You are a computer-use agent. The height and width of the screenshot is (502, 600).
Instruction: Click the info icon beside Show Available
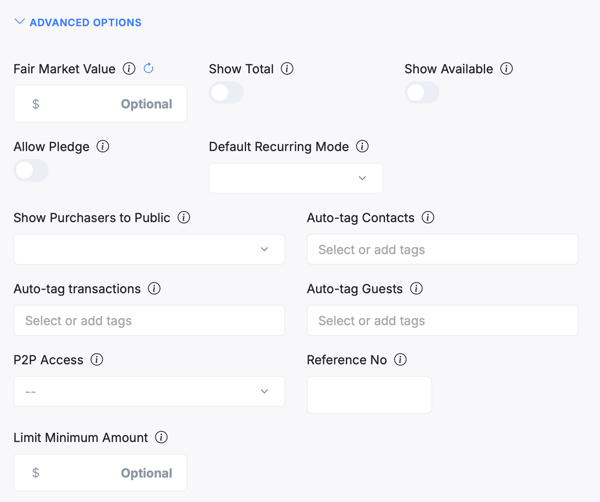point(506,69)
